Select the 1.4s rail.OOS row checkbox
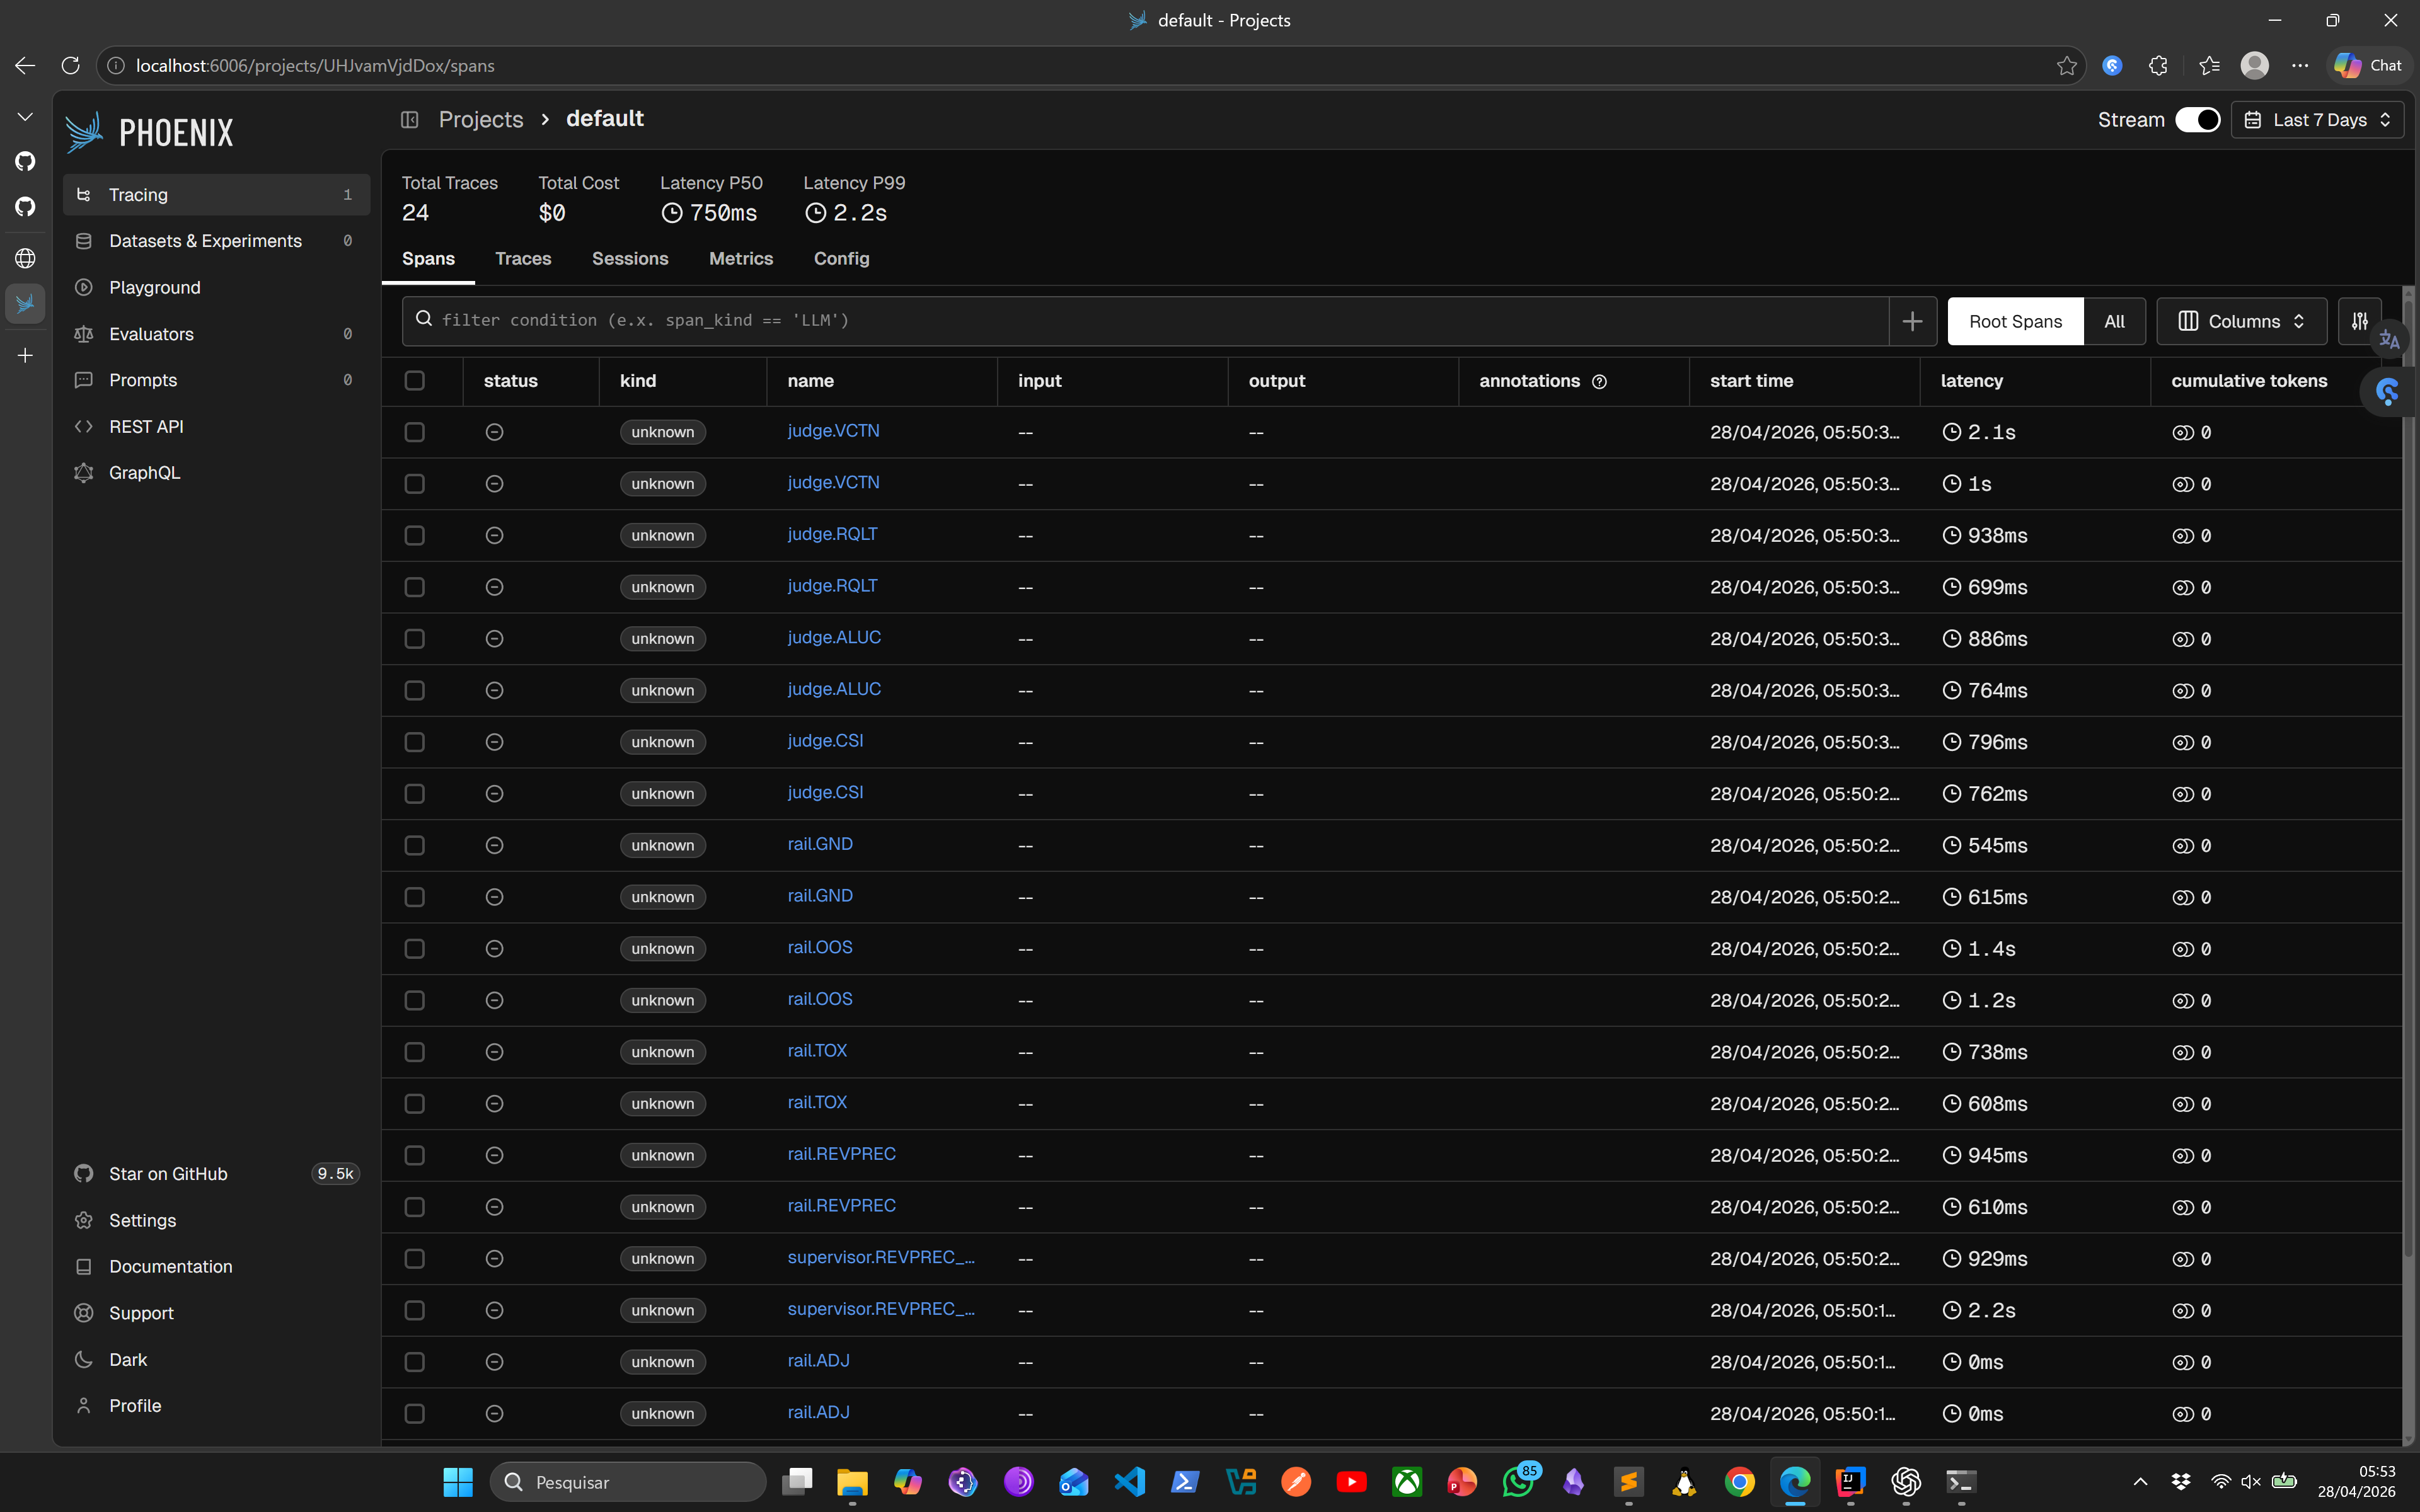 [x=414, y=949]
